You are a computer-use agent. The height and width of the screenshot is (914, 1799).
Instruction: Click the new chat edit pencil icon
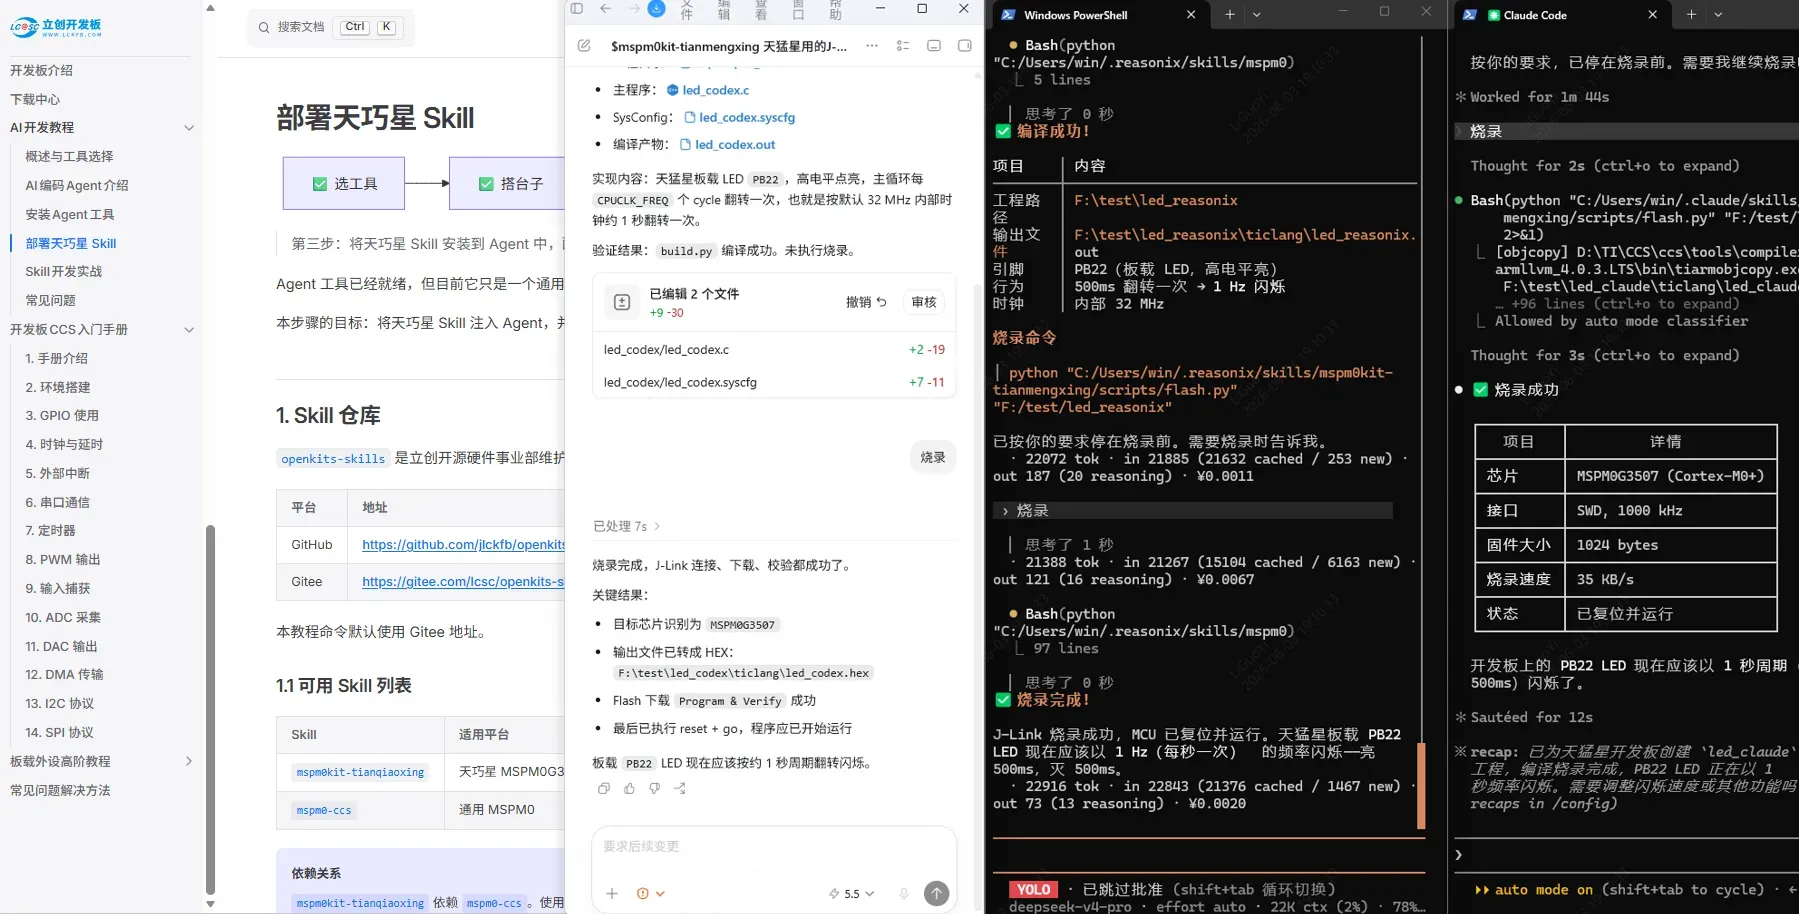pyautogui.click(x=585, y=46)
